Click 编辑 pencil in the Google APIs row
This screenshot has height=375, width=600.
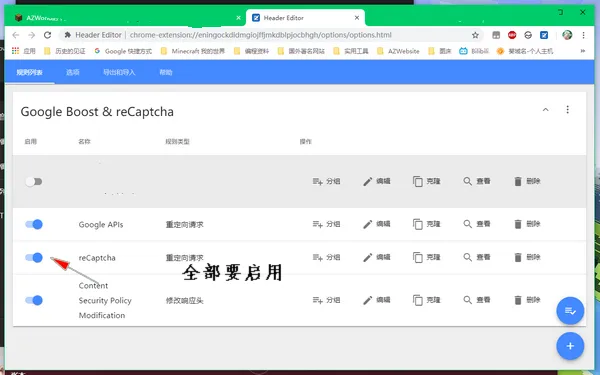376,224
